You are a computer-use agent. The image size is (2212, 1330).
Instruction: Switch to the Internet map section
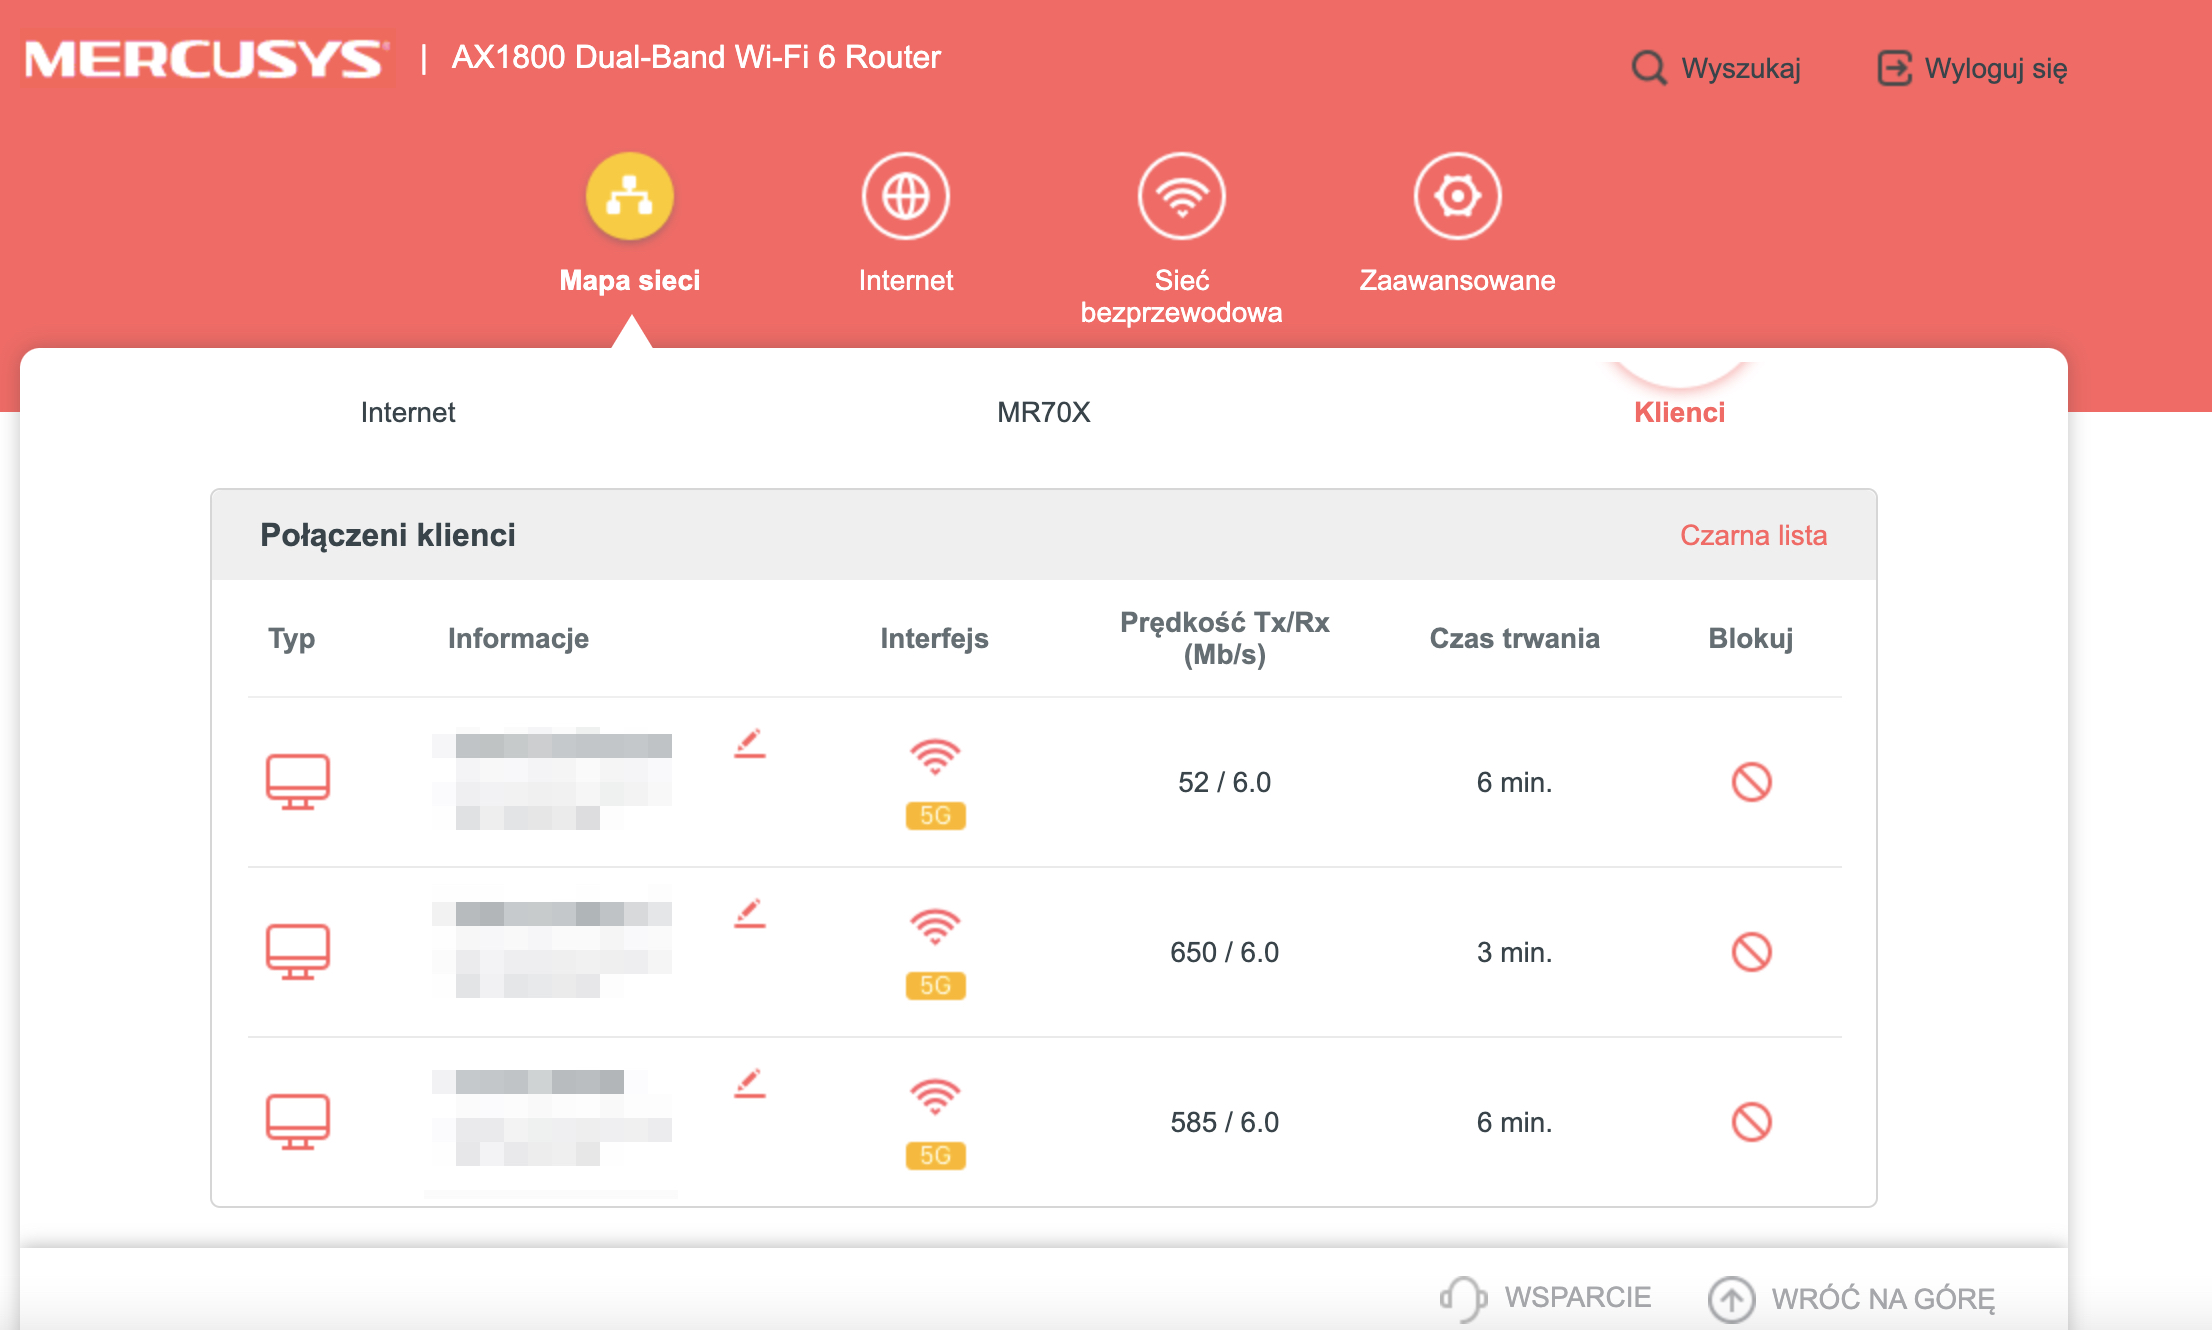(408, 412)
